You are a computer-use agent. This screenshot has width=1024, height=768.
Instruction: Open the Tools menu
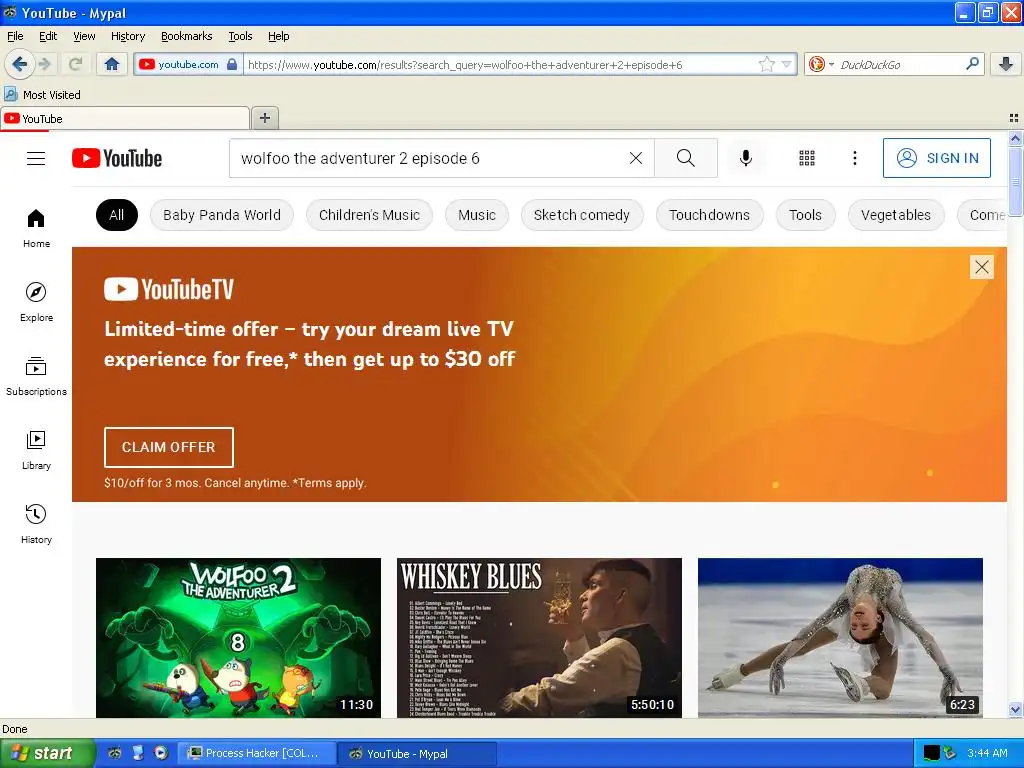click(240, 36)
